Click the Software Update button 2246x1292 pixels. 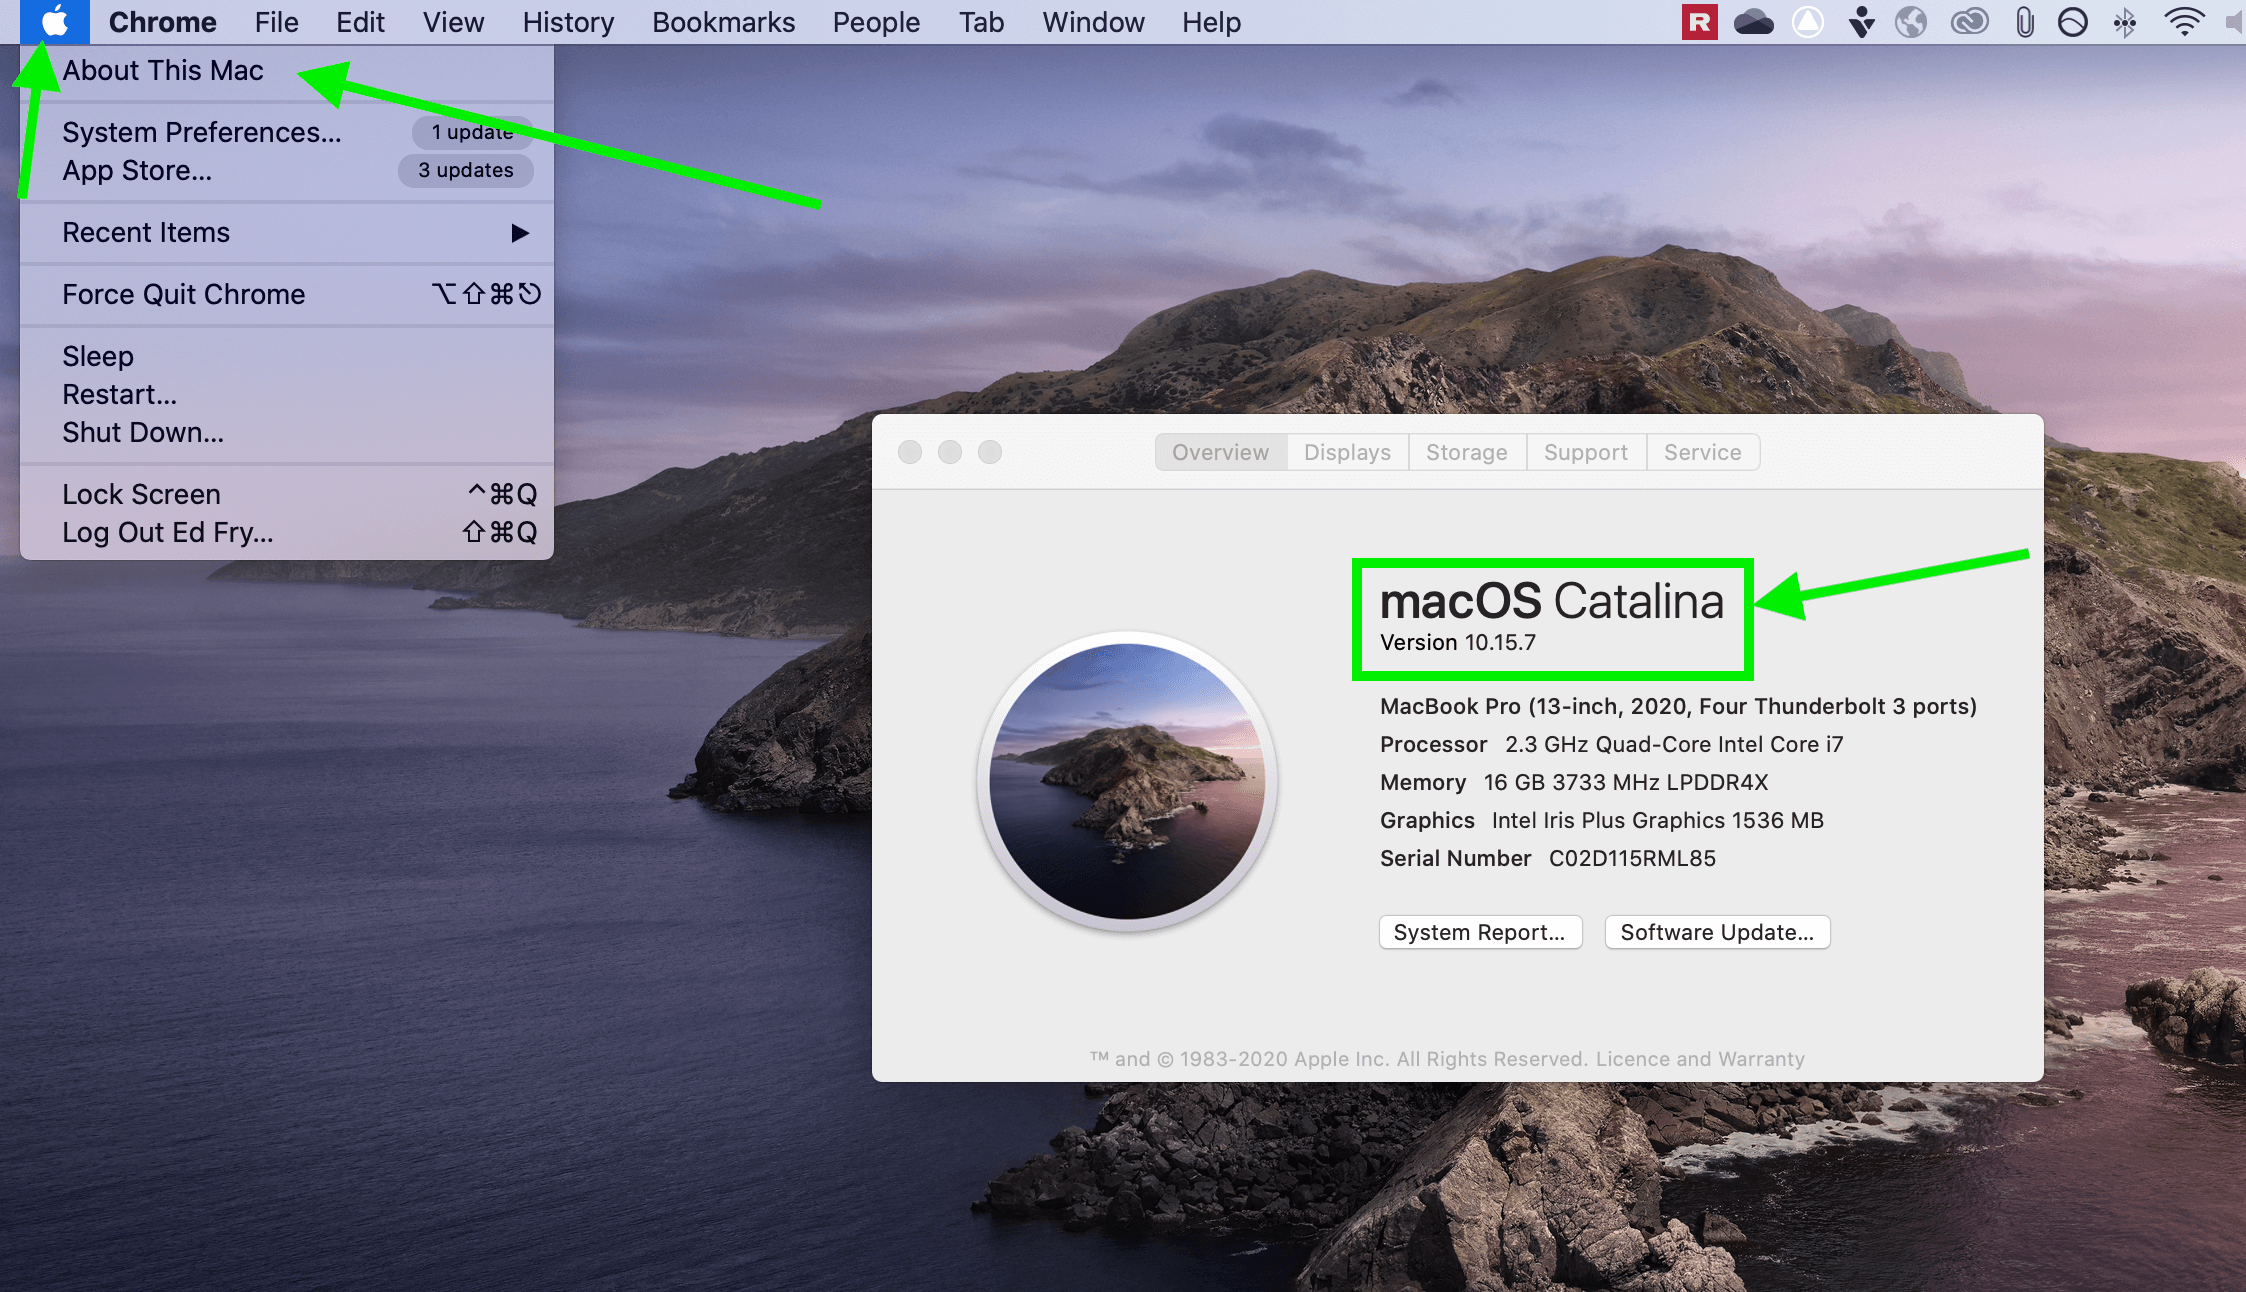[x=1716, y=932]
